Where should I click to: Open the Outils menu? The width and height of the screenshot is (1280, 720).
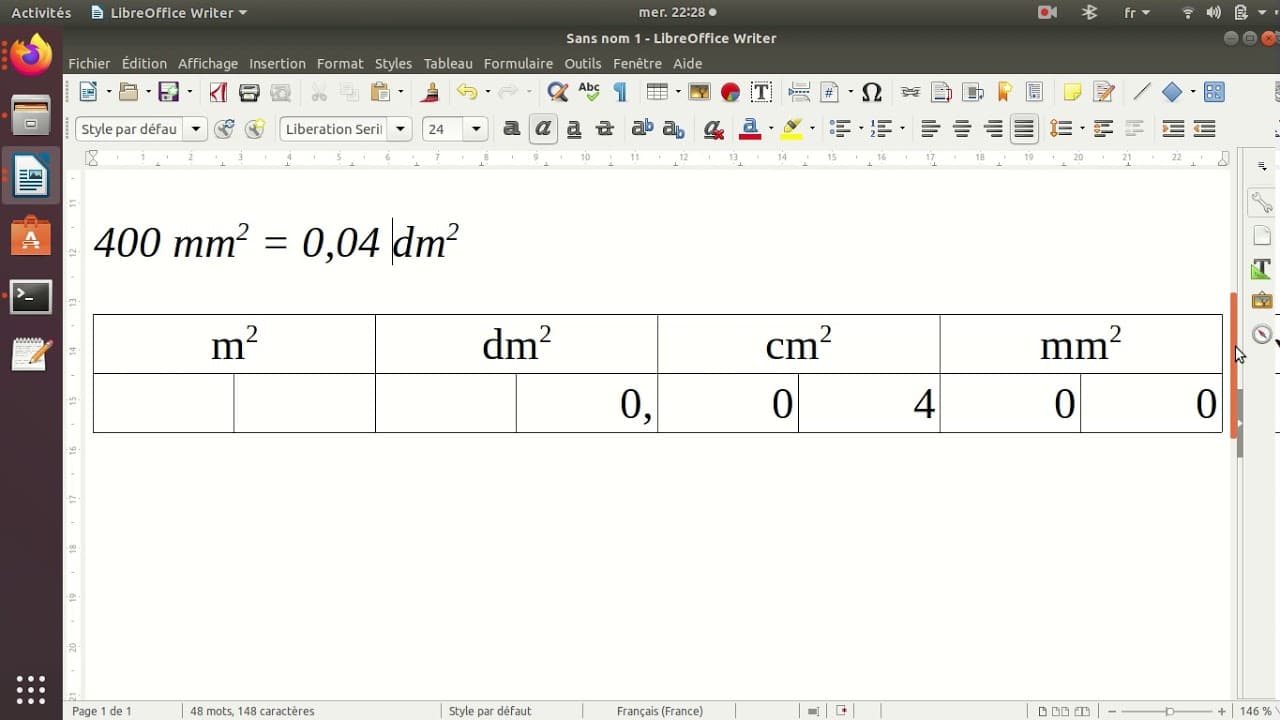pos(583,63)
